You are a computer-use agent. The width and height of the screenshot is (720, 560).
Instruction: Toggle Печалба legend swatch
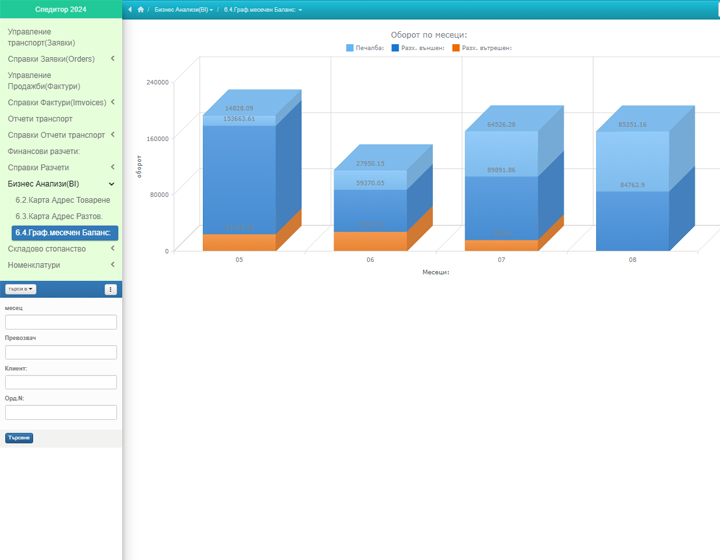(x=349, y=48)
